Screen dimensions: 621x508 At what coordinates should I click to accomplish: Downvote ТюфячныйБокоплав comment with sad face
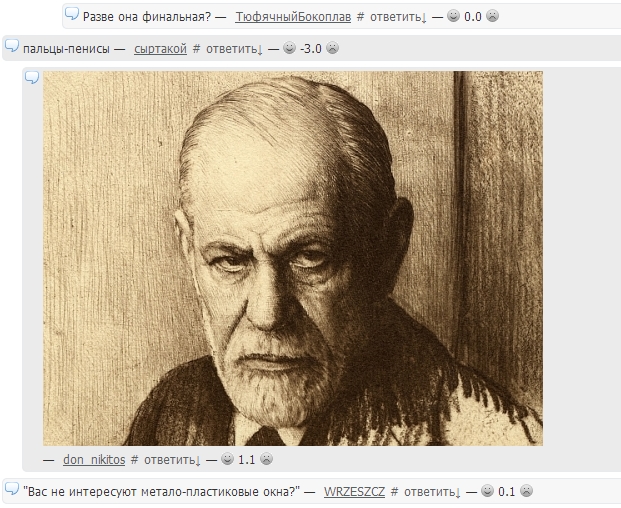click(x=492, y=16)
